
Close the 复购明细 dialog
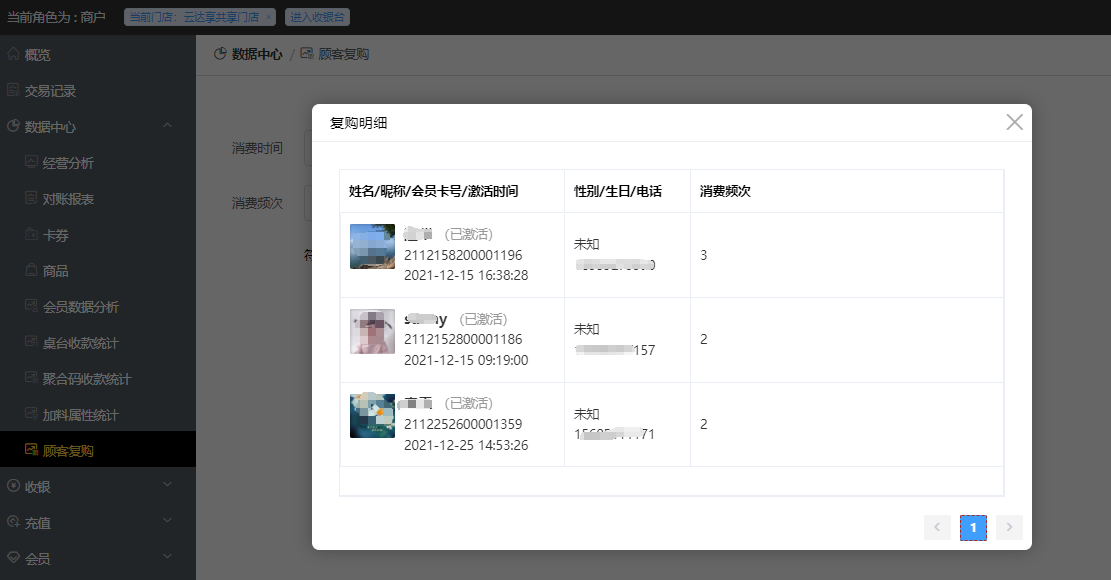[1014, 123]
